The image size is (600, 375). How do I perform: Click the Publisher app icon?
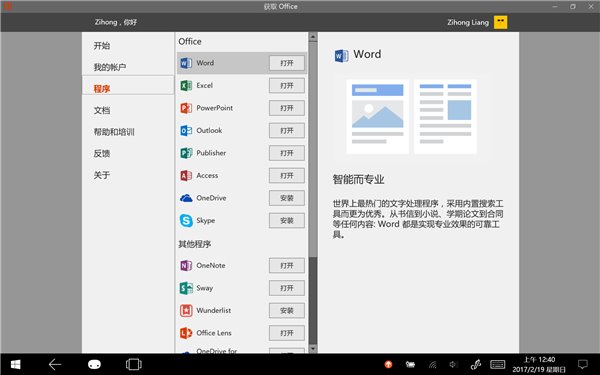(186, 153)
